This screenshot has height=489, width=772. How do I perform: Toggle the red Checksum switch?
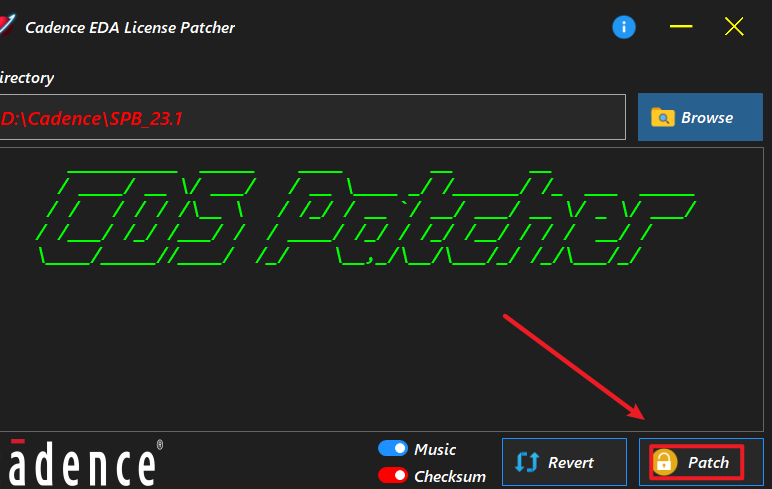click(x=392, y=476)
